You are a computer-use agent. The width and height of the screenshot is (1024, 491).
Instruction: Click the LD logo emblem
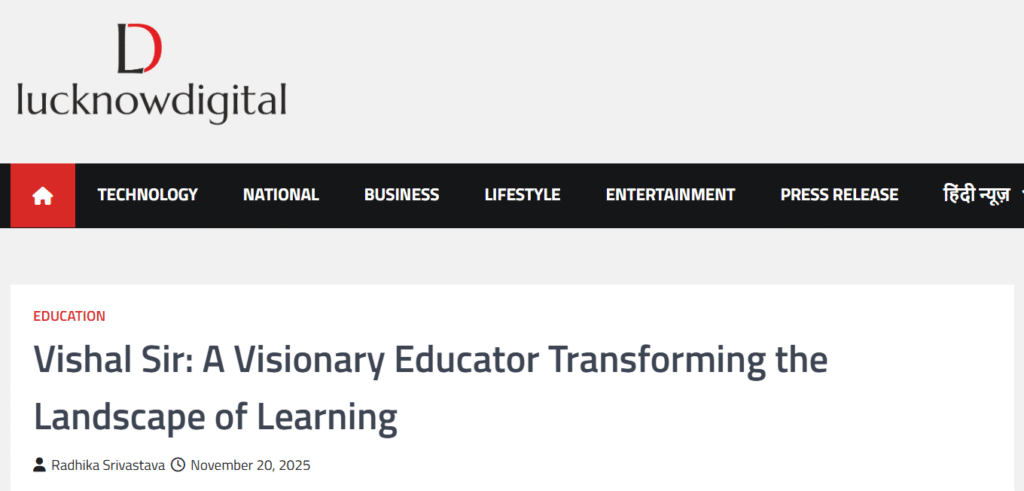point(139,49)
